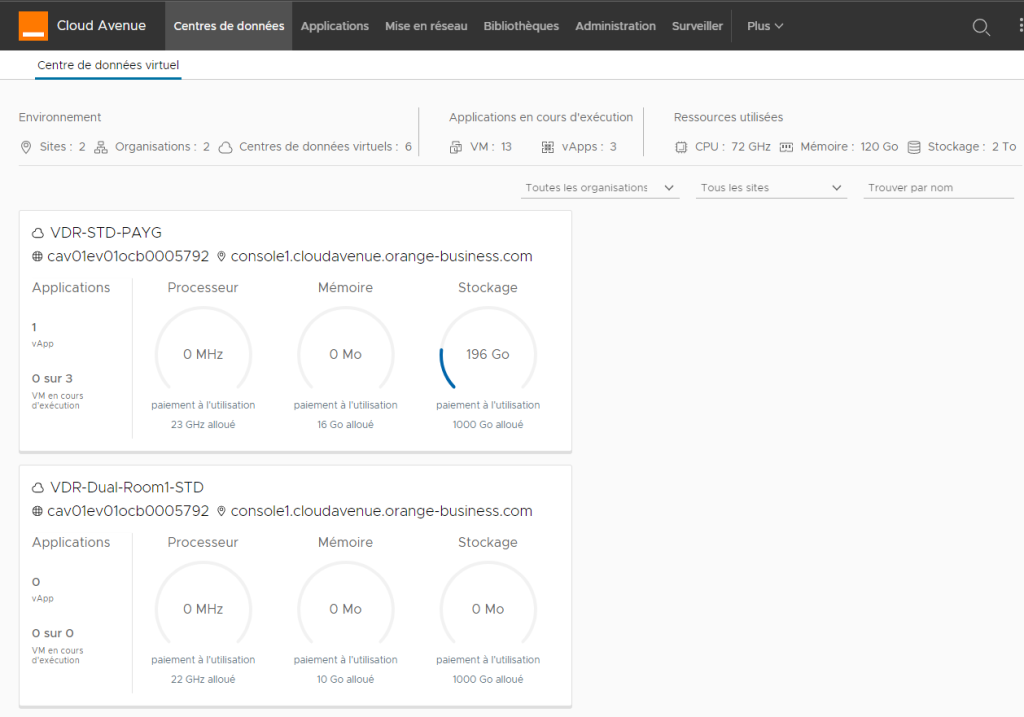The width and height of the screenshot is (1024, 717).
Task: Click cav01ev01ocb0005792 in VDR-Dual-Room1-STD card
Action: pyautogui.click(x=128, y=511)
